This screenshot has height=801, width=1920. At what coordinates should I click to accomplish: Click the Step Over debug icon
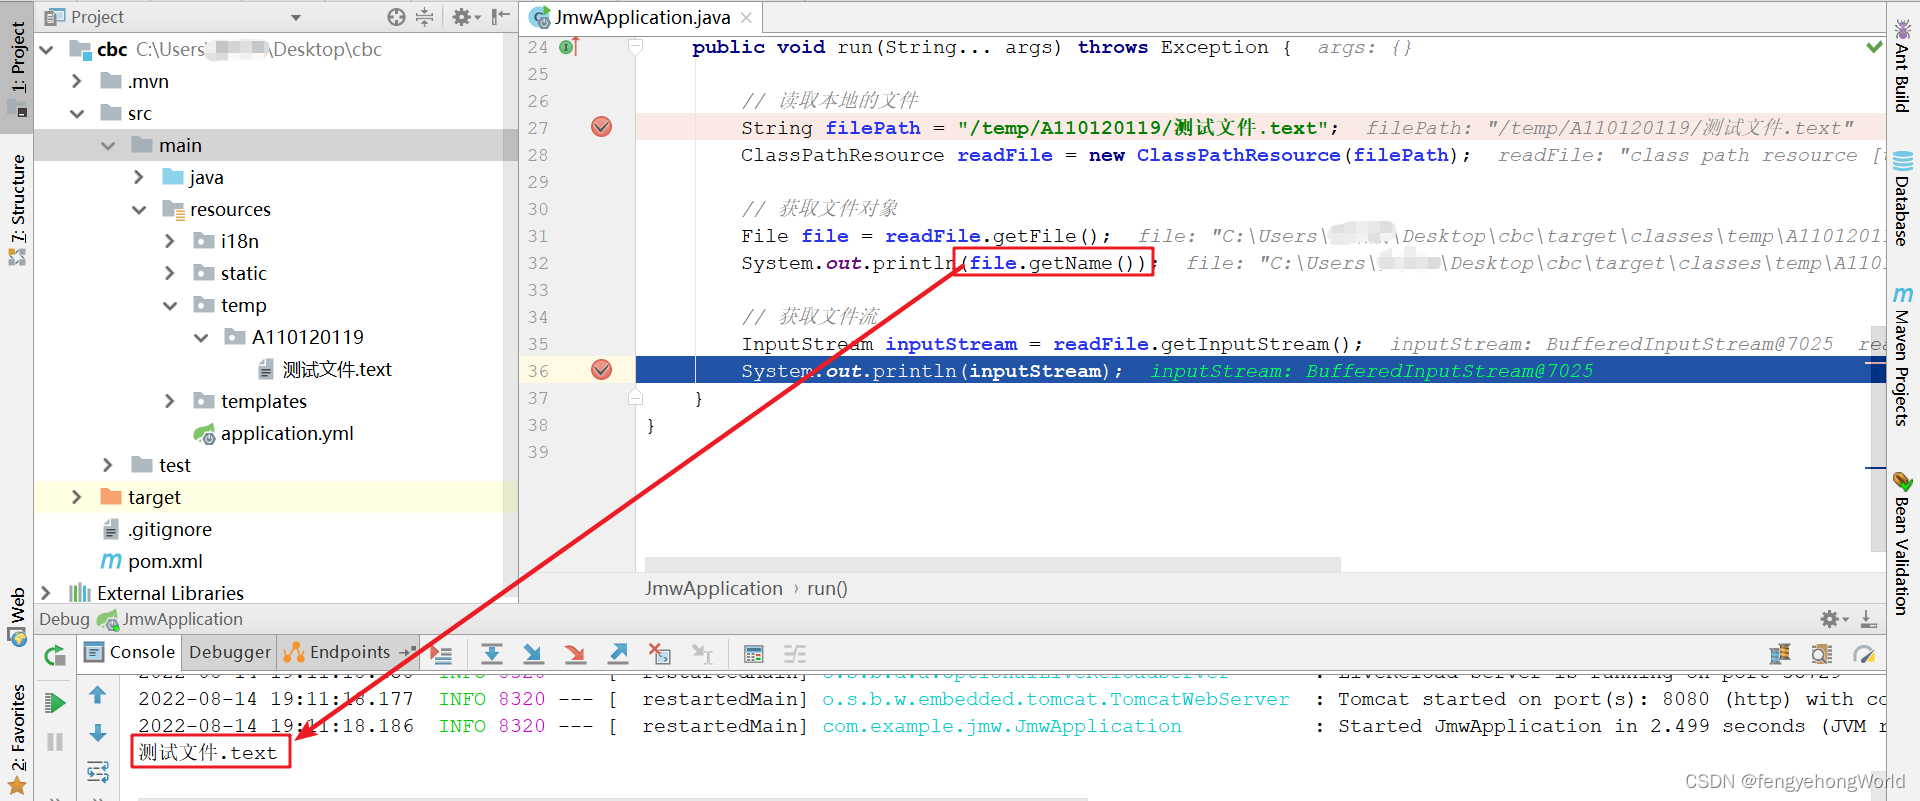[492, 654]
